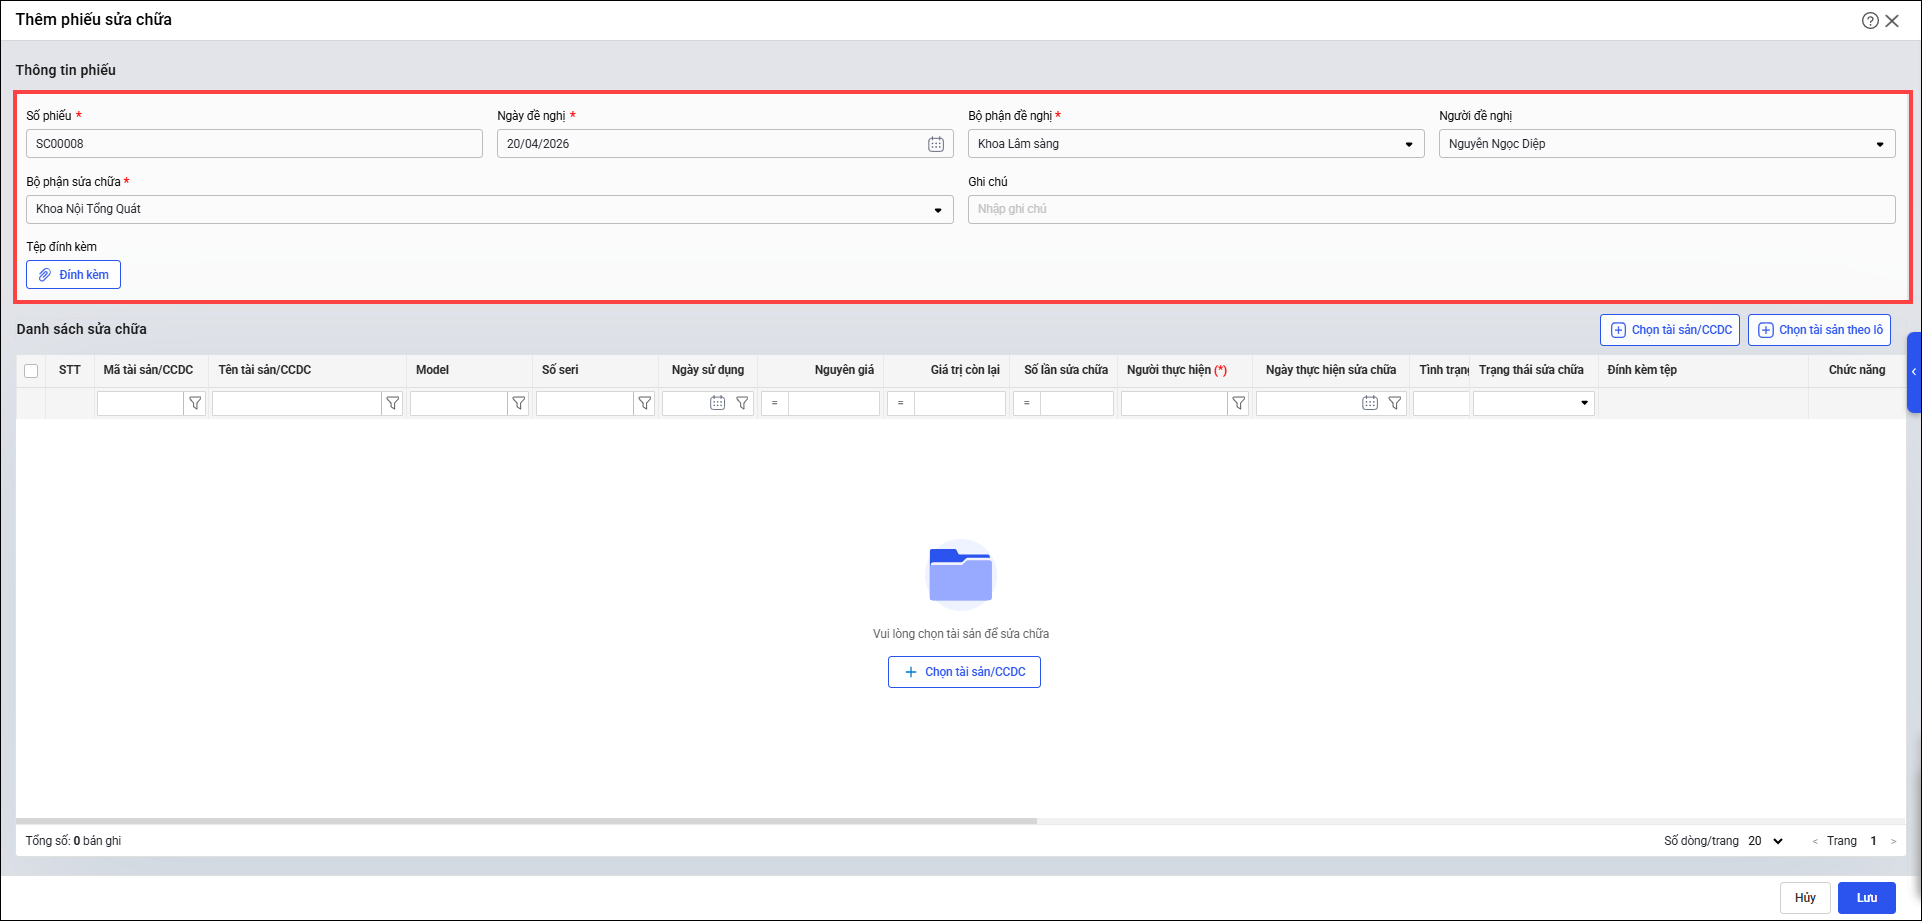The image size is (1922, 921).
Task: Click filter icon for Số seri column
Action: coord(645,403)
